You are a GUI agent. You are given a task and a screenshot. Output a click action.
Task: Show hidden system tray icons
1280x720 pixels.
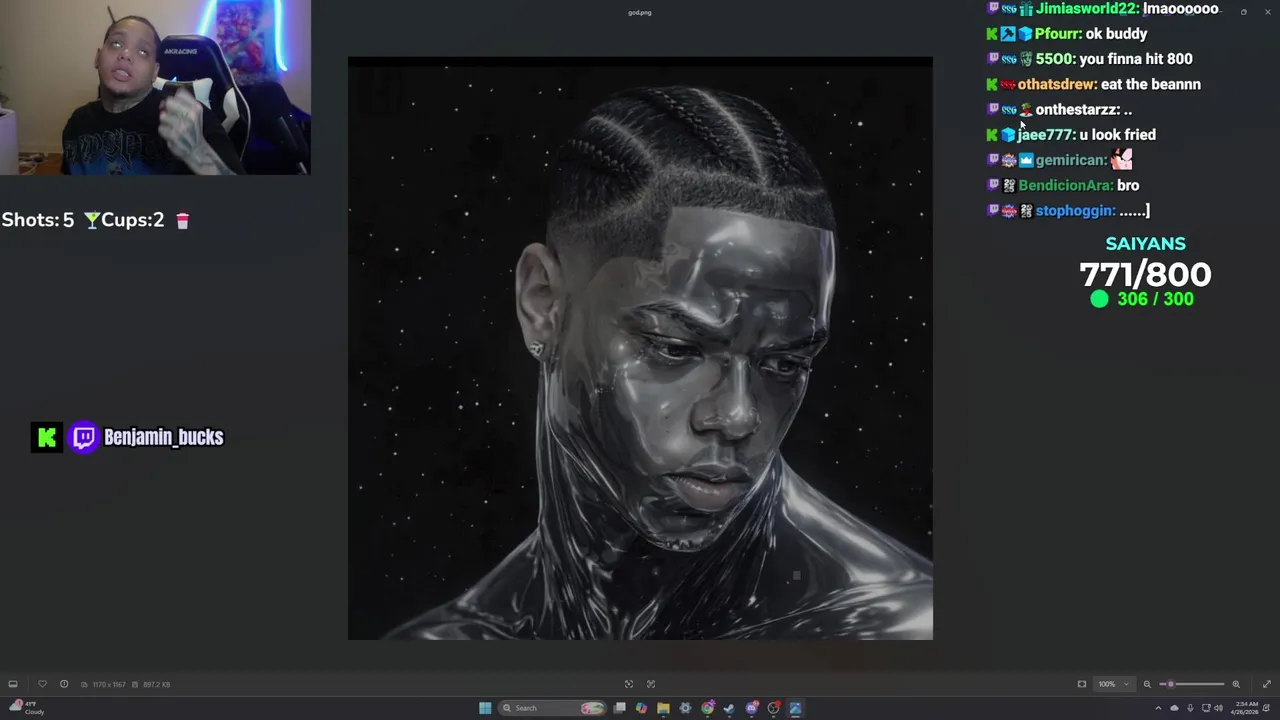1159,708
